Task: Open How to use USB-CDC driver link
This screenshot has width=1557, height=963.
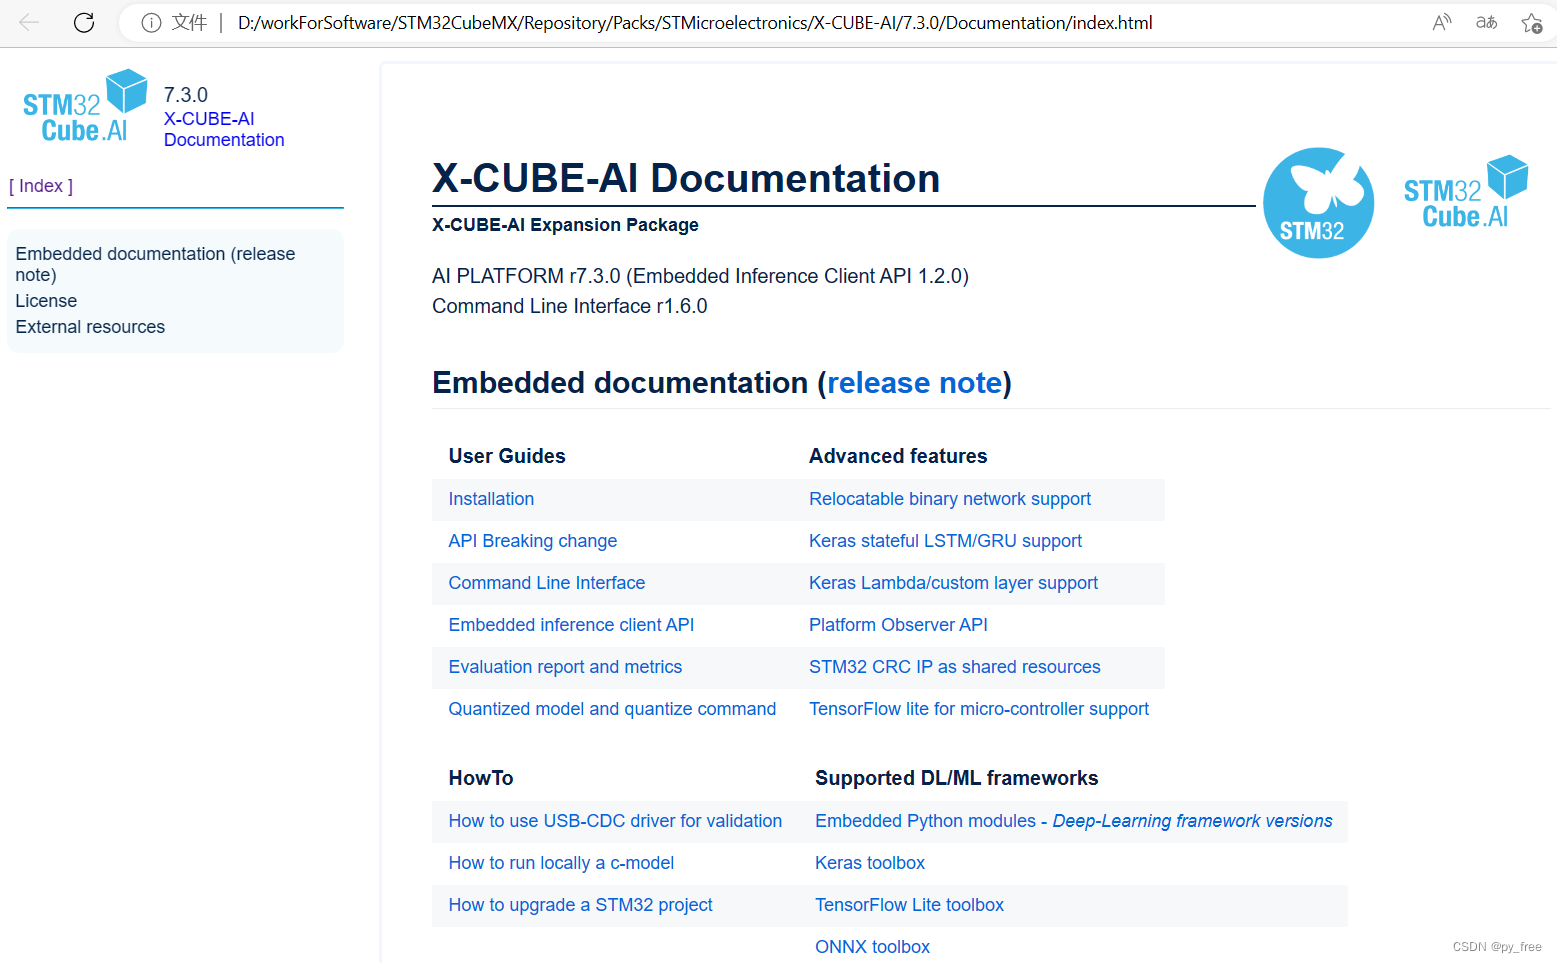Action: [615, 821]
